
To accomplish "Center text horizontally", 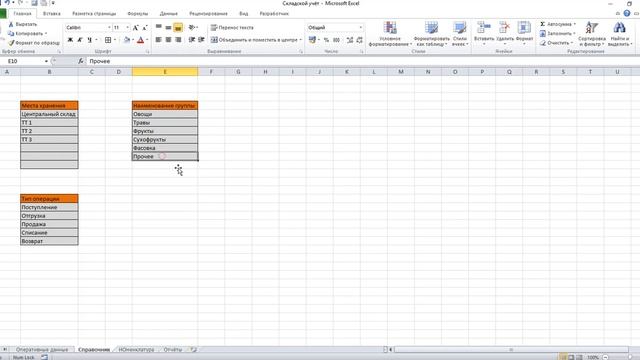I will pos(168,40).
